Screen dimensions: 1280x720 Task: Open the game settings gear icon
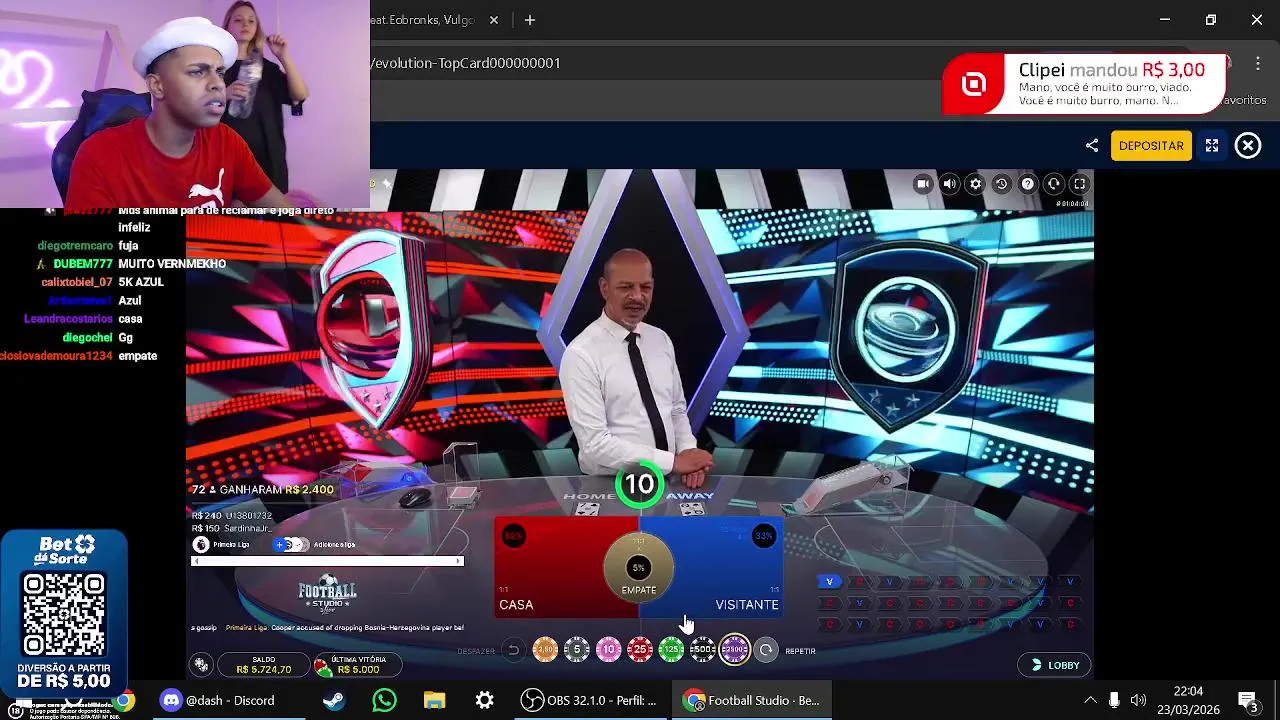coord(975,184)
